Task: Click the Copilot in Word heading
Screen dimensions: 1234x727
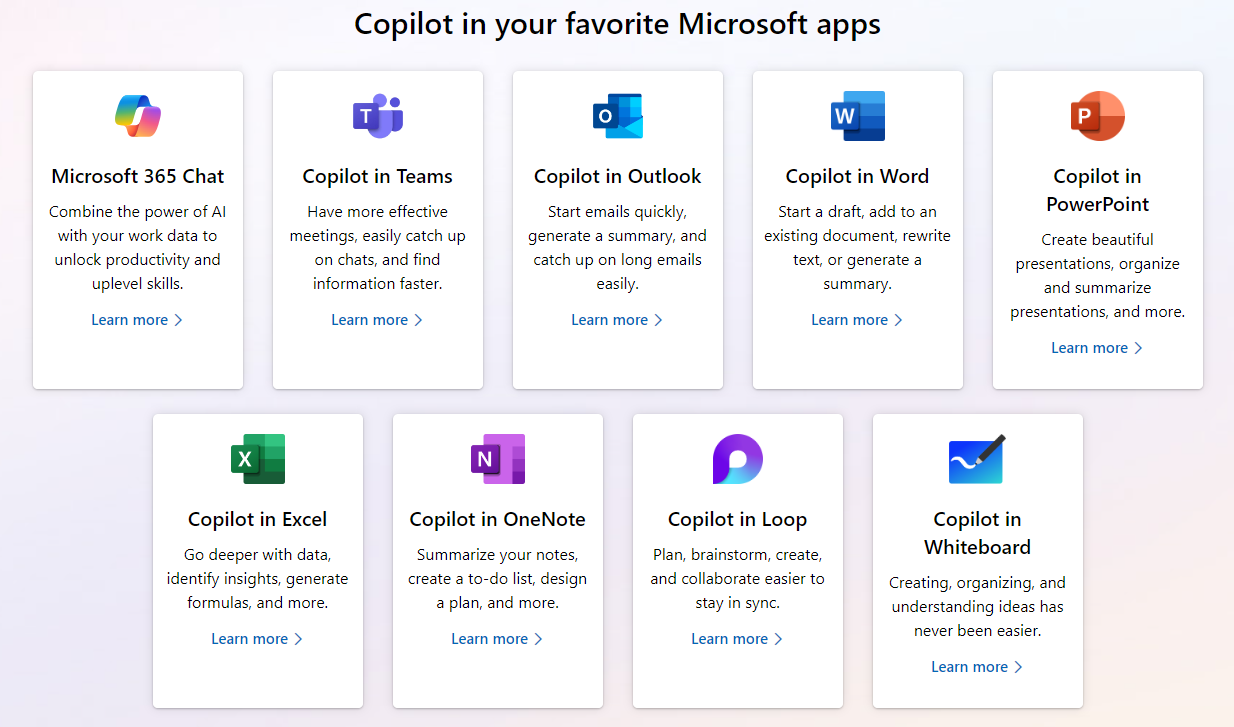Action: pos(858,177)
